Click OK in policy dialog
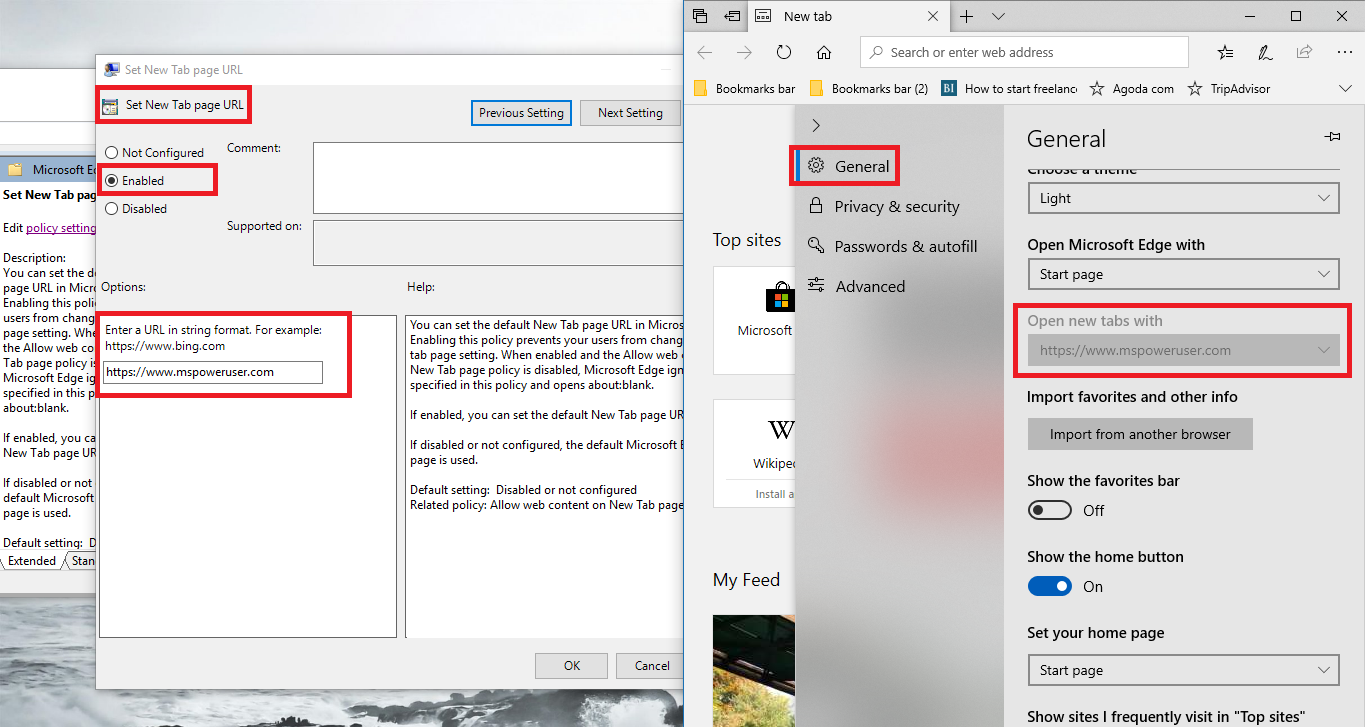 (572, 665)
